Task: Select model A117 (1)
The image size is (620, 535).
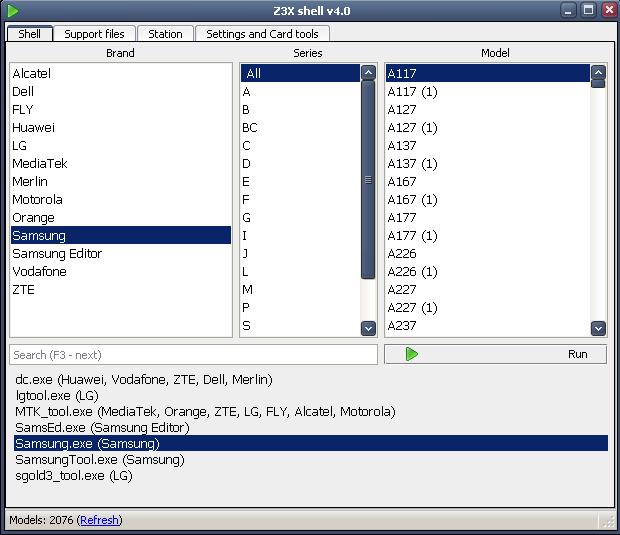Action: [x=488, y=91]
